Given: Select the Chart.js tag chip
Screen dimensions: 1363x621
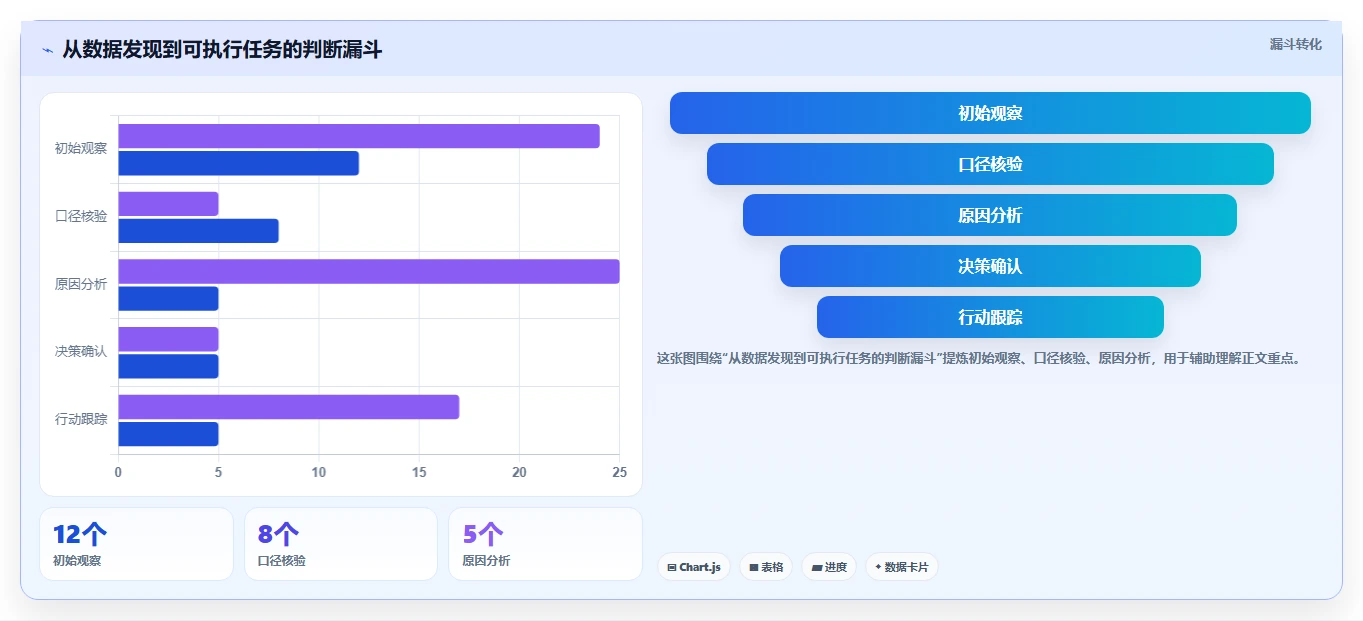Looking at the screenshot, I should coord(694,567).
